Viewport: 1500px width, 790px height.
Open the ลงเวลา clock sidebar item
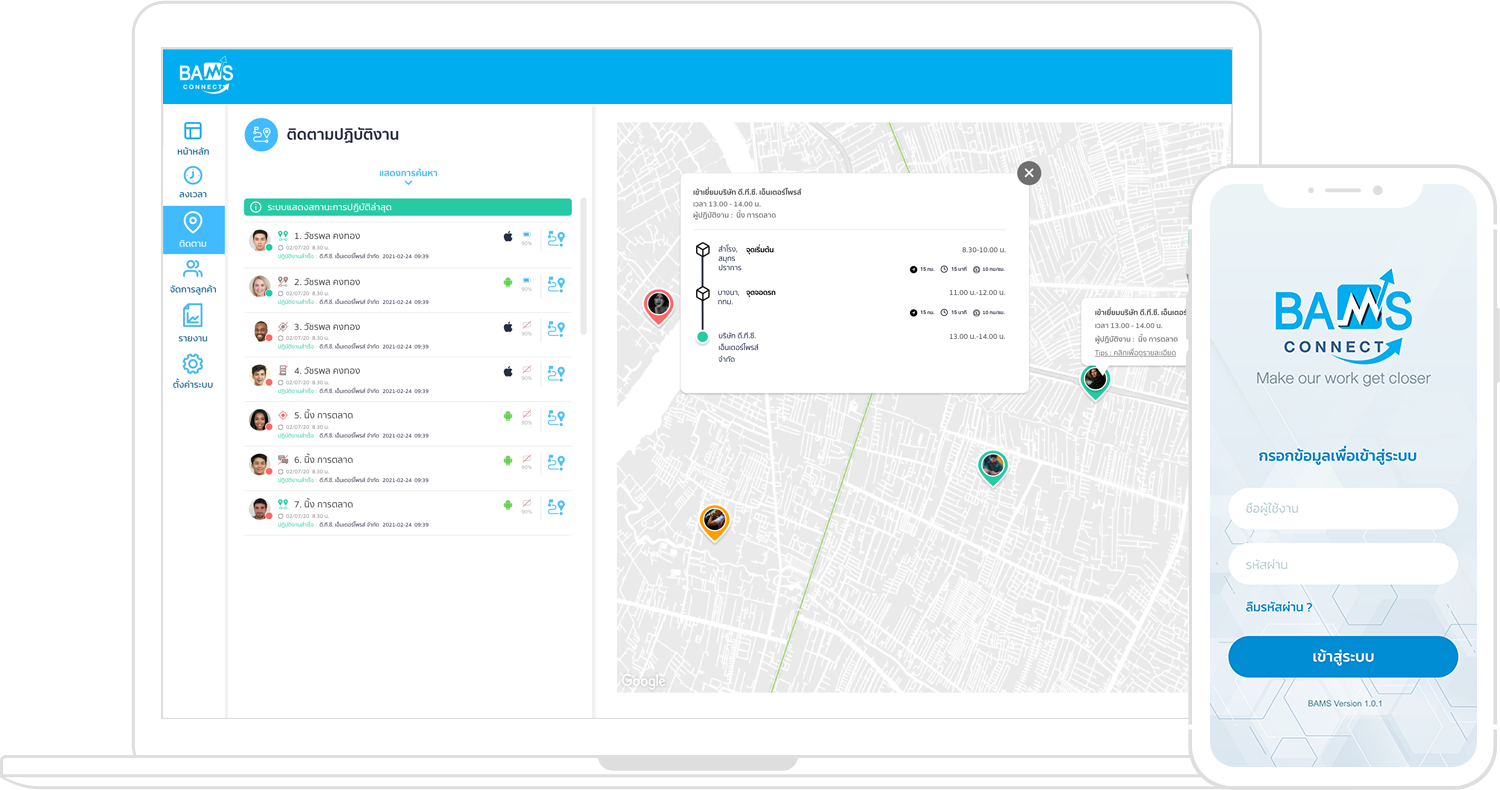pos(193,183)
